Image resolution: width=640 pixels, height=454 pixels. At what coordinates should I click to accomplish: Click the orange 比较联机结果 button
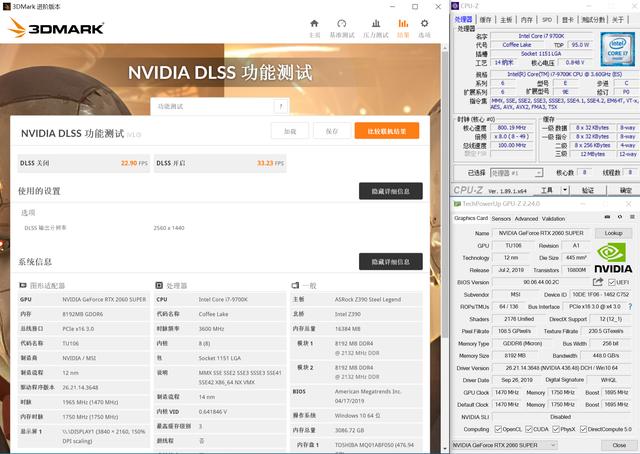pyautogui.click(x=387, y=131)
